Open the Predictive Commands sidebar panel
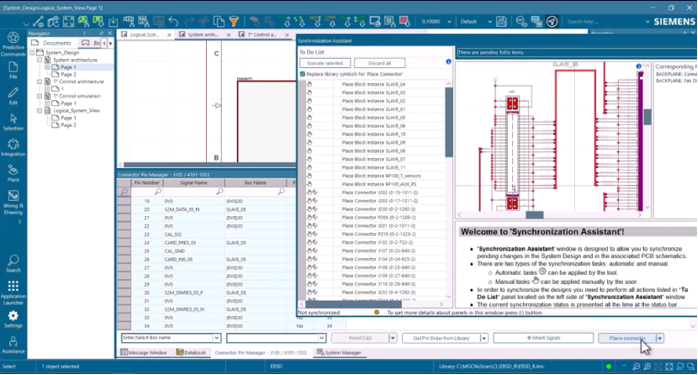Screen dimensions: 698x375 pos(13,44)
